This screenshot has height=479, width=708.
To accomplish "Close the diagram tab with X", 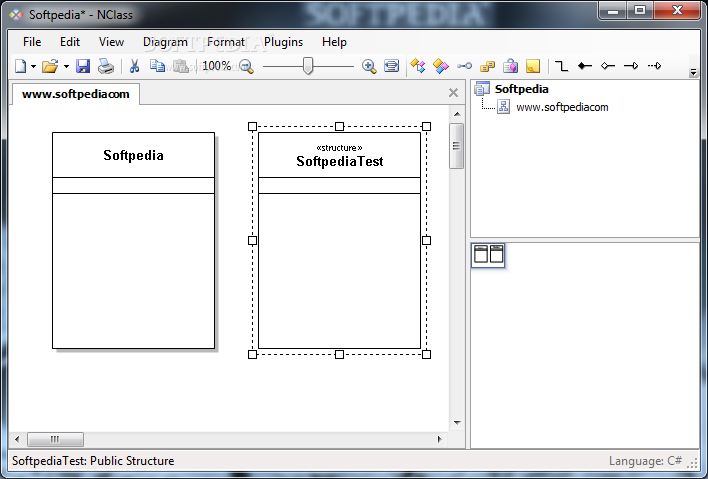I will (453, 93).
